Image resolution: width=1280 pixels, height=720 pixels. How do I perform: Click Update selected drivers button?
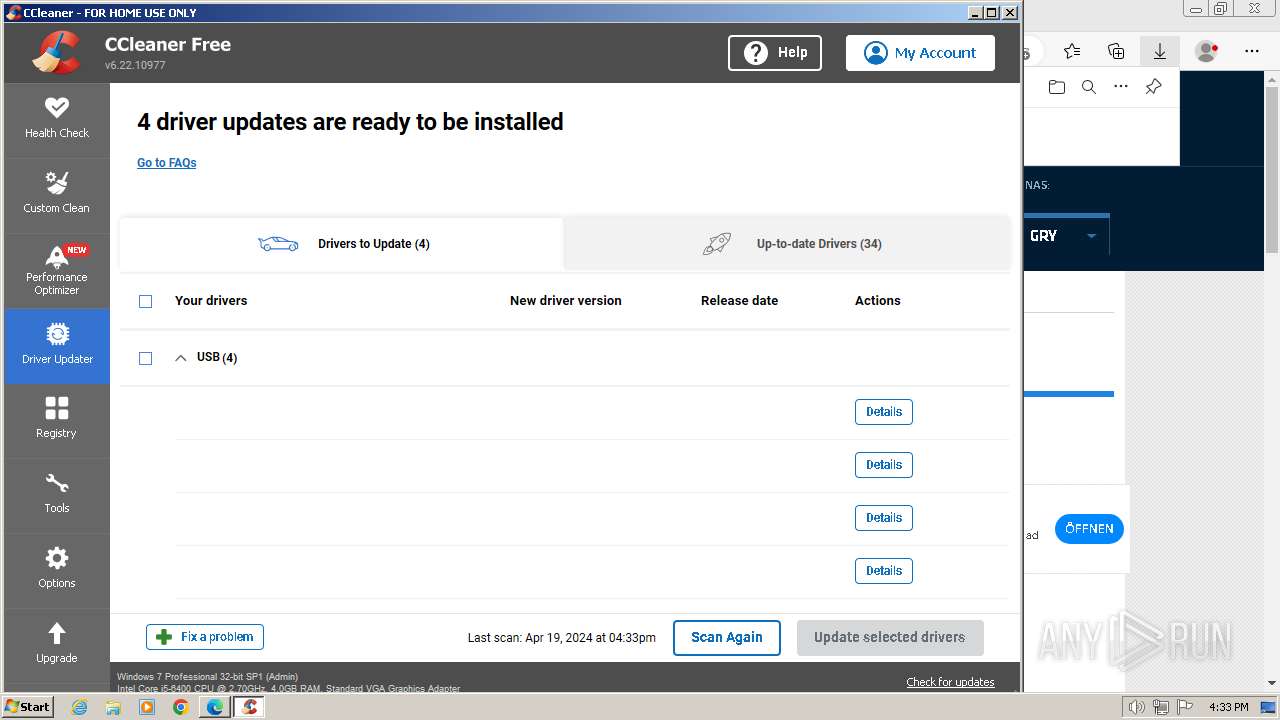[x=890, y=638]
